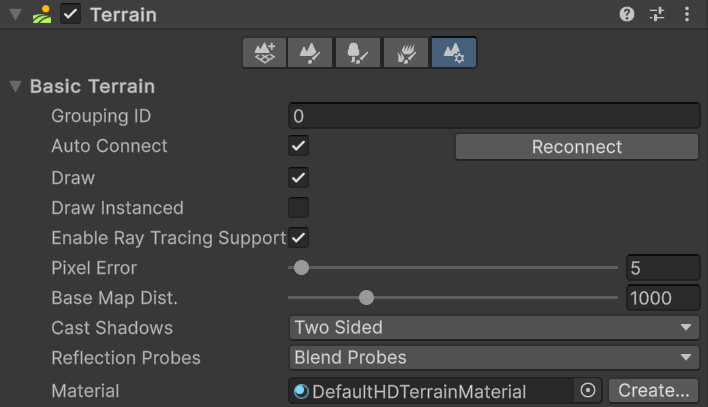Select the Paint Trees tool
The width and height of the screenshot is (708, 407).
tap(358, 53)
